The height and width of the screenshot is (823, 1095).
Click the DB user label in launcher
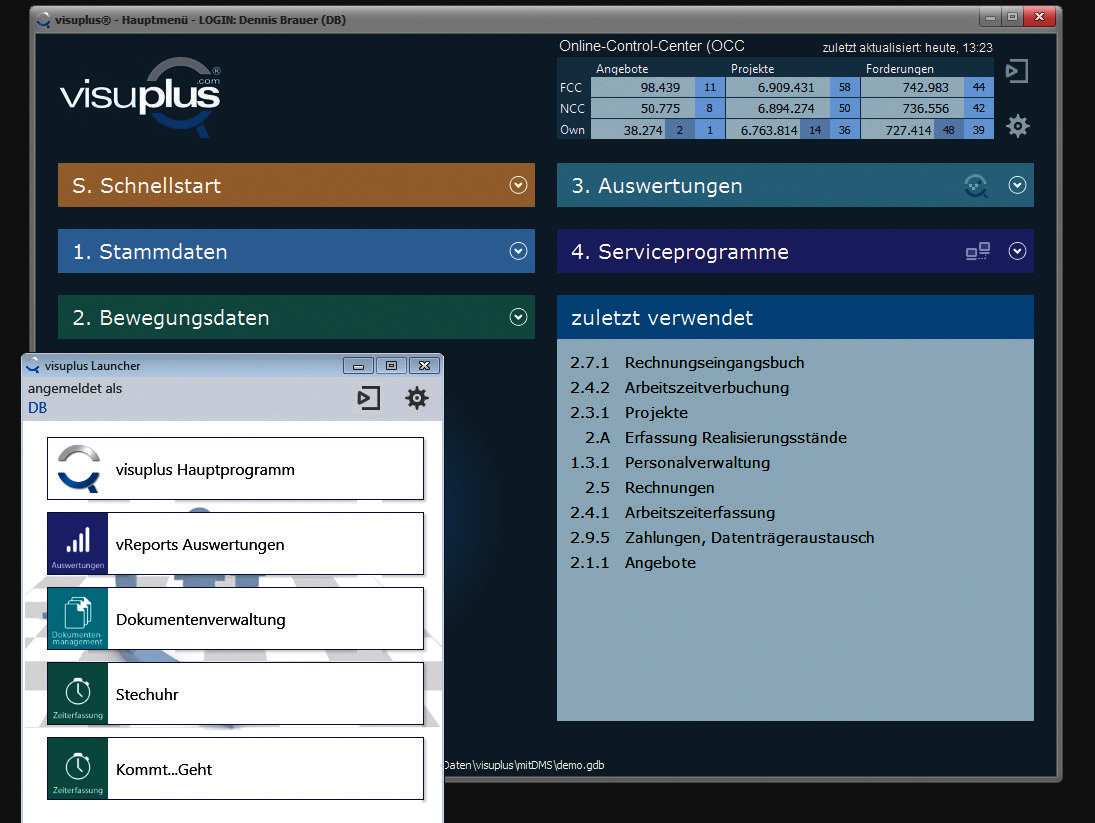38,408
